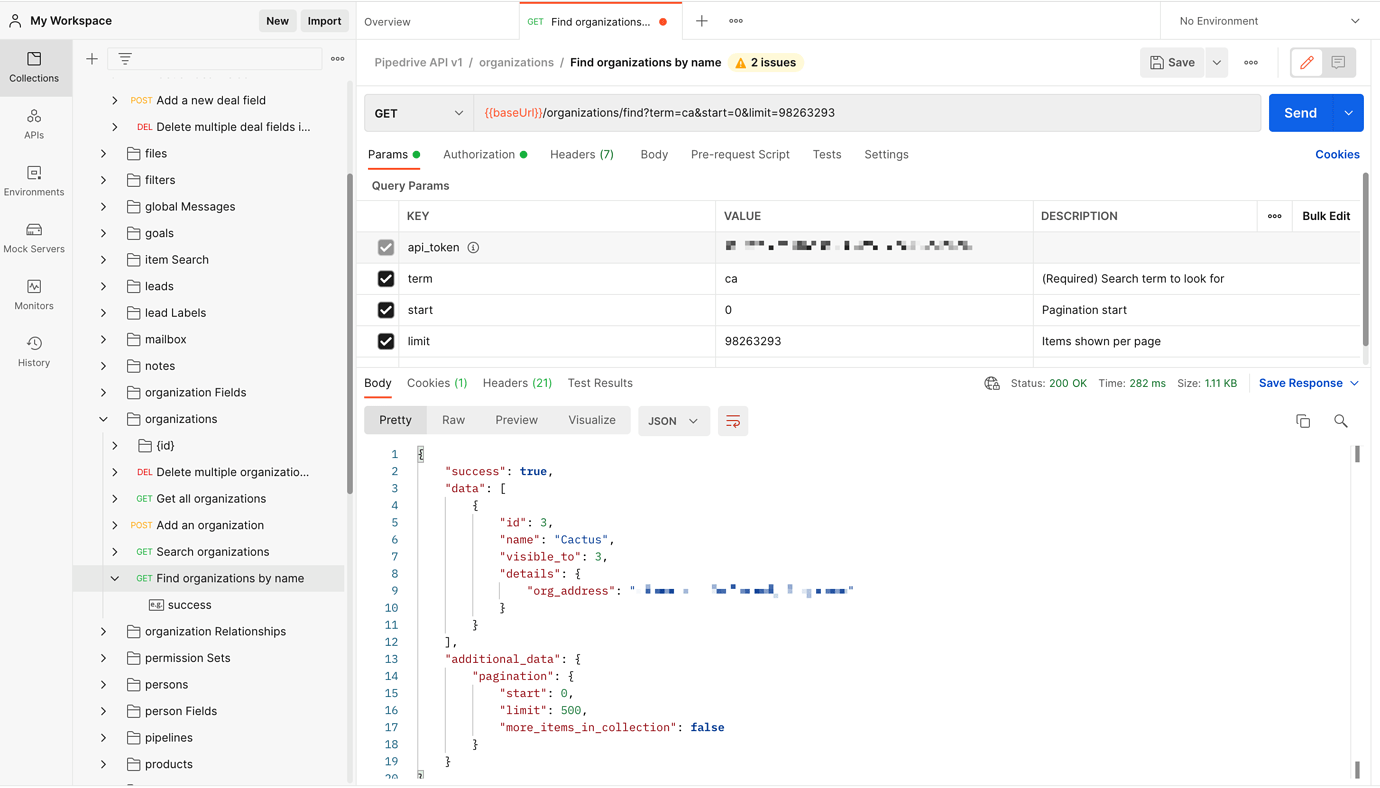1380x788 pixels.
Task: Open the Environments sidebar panel
Action: tap(33, 180)
